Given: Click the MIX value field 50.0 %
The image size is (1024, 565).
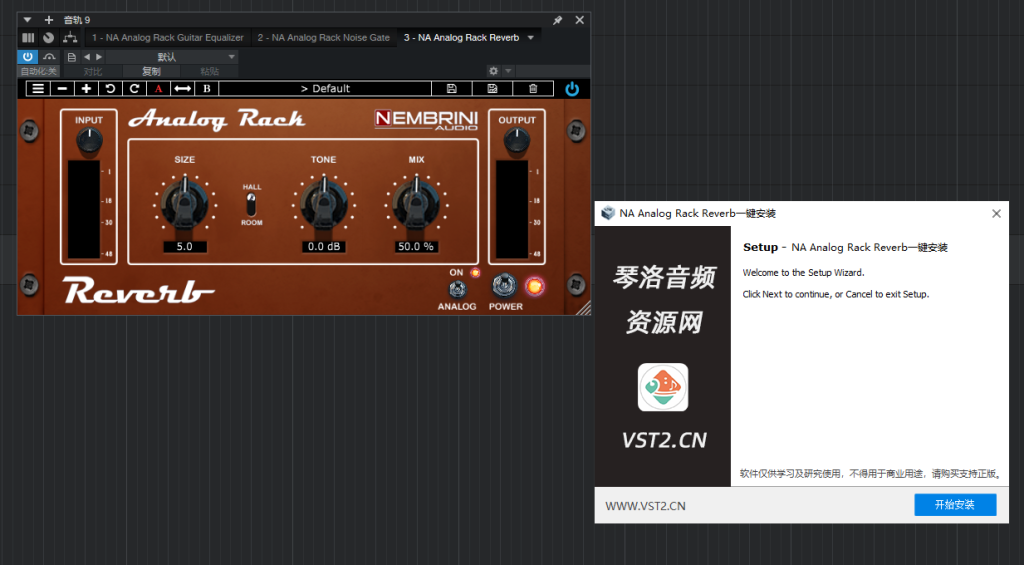Looking at the screenshot, I should click(x=416, y=247).
